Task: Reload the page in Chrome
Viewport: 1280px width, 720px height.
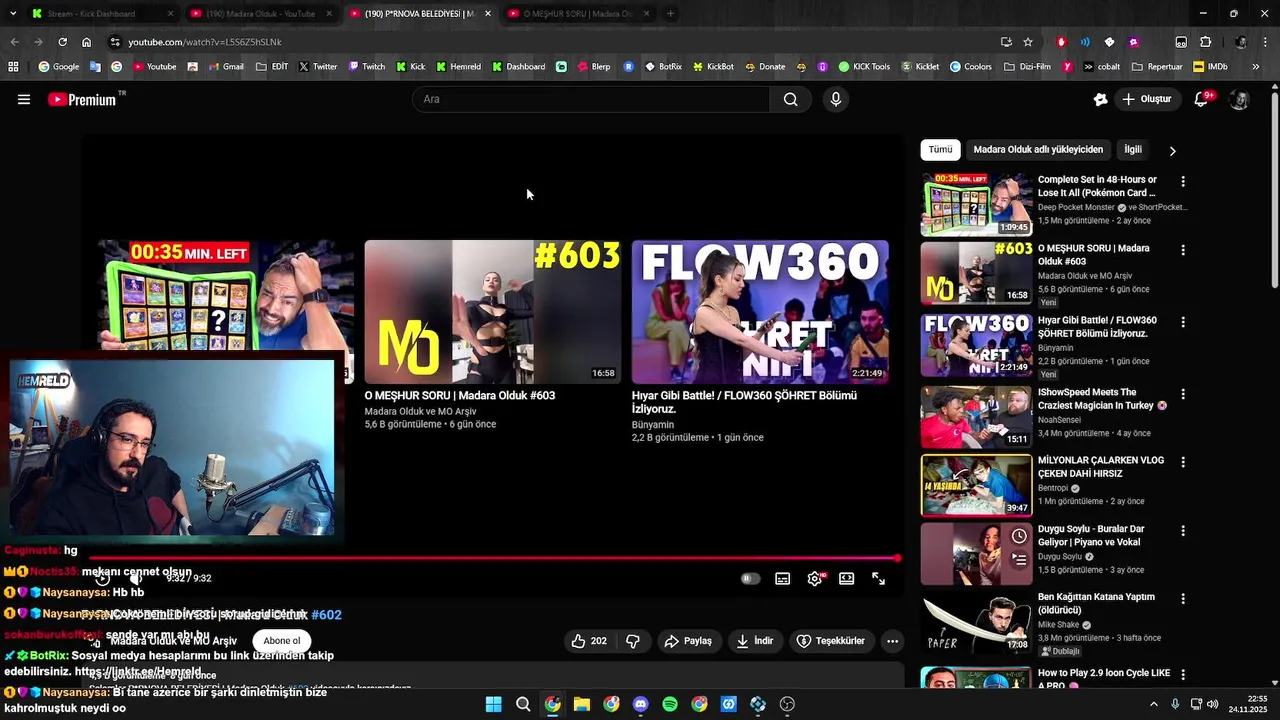Action: click(x=62, y=42)
